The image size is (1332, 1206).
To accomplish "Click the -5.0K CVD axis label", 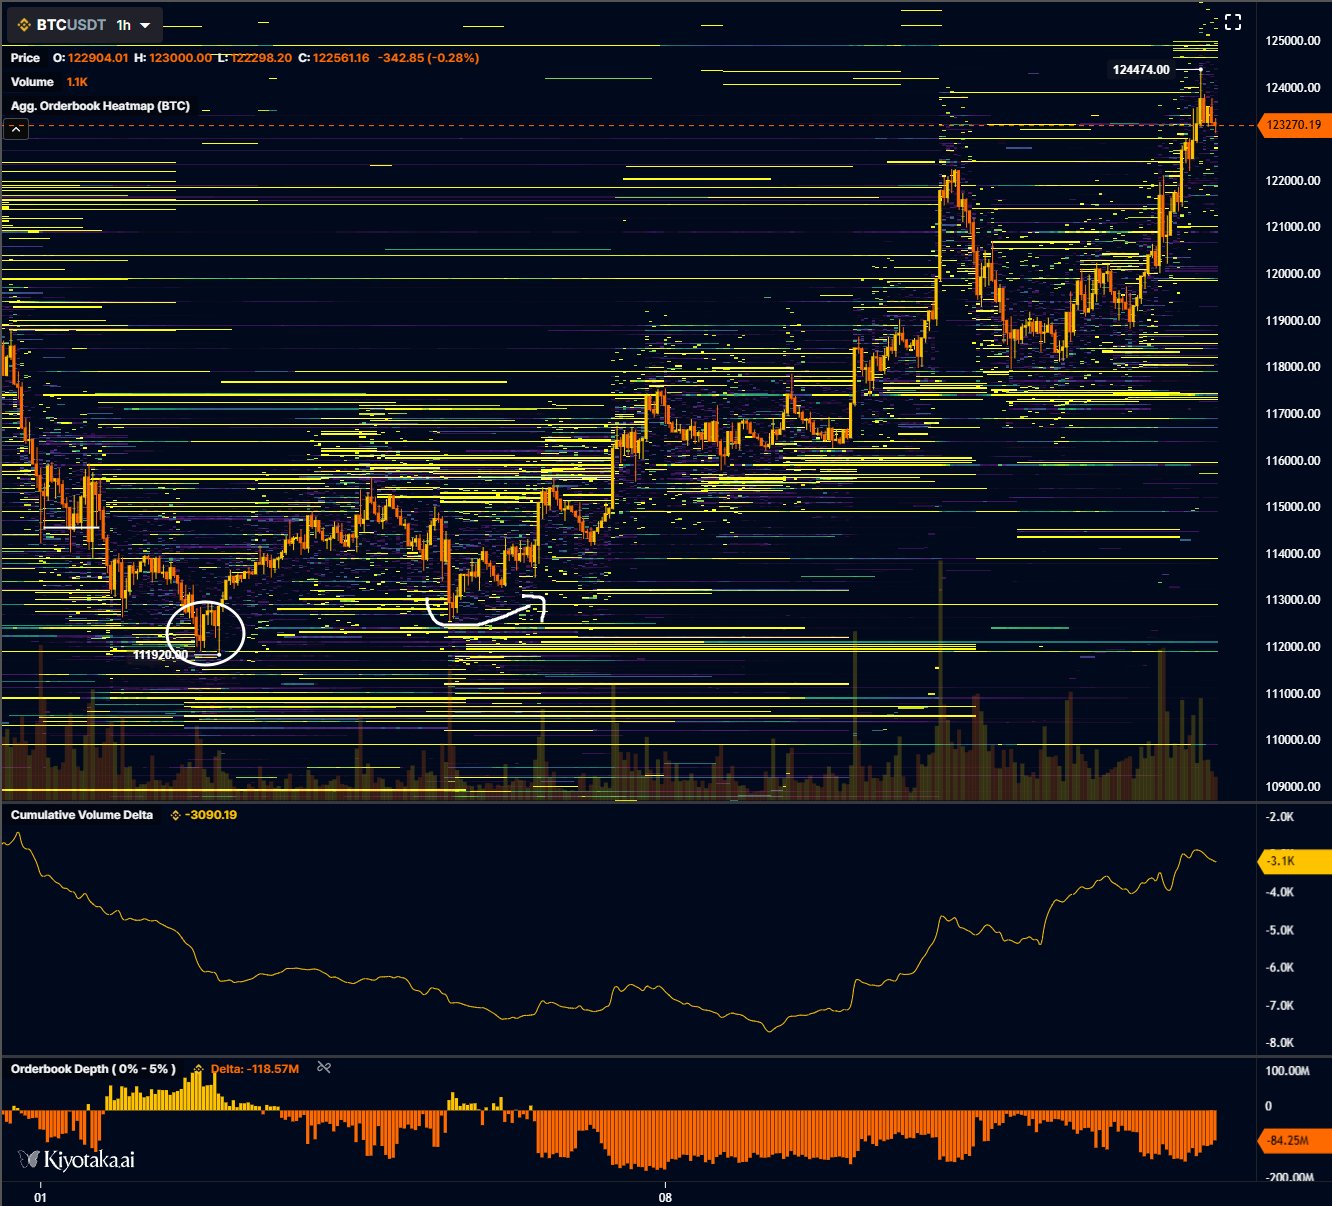I will [x=1280, y=930].
